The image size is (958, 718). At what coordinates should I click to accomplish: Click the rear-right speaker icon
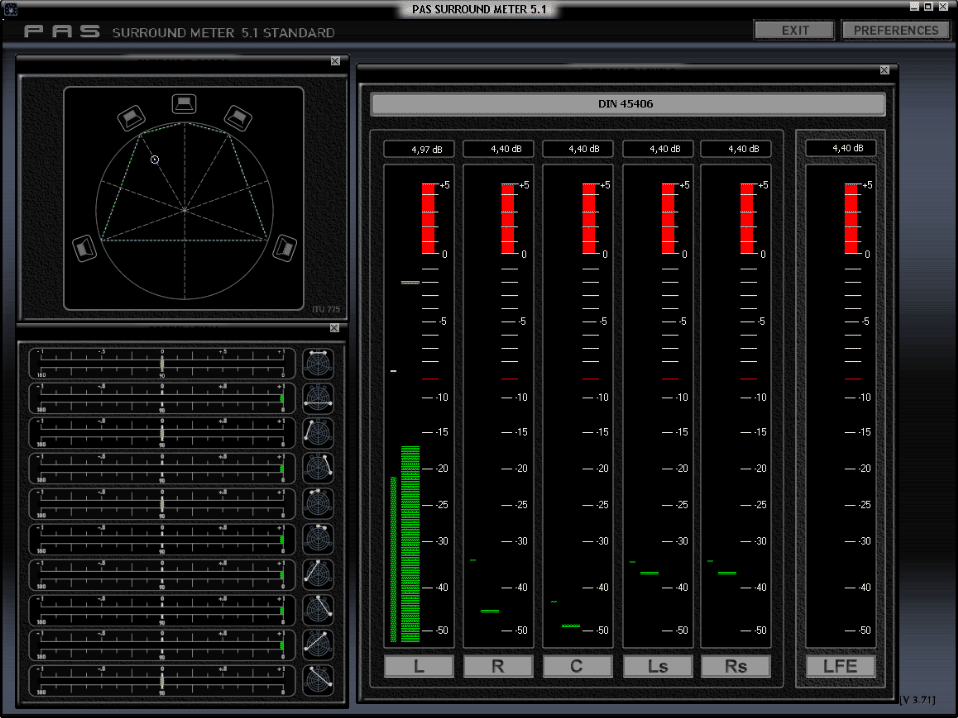pos(285,247)
